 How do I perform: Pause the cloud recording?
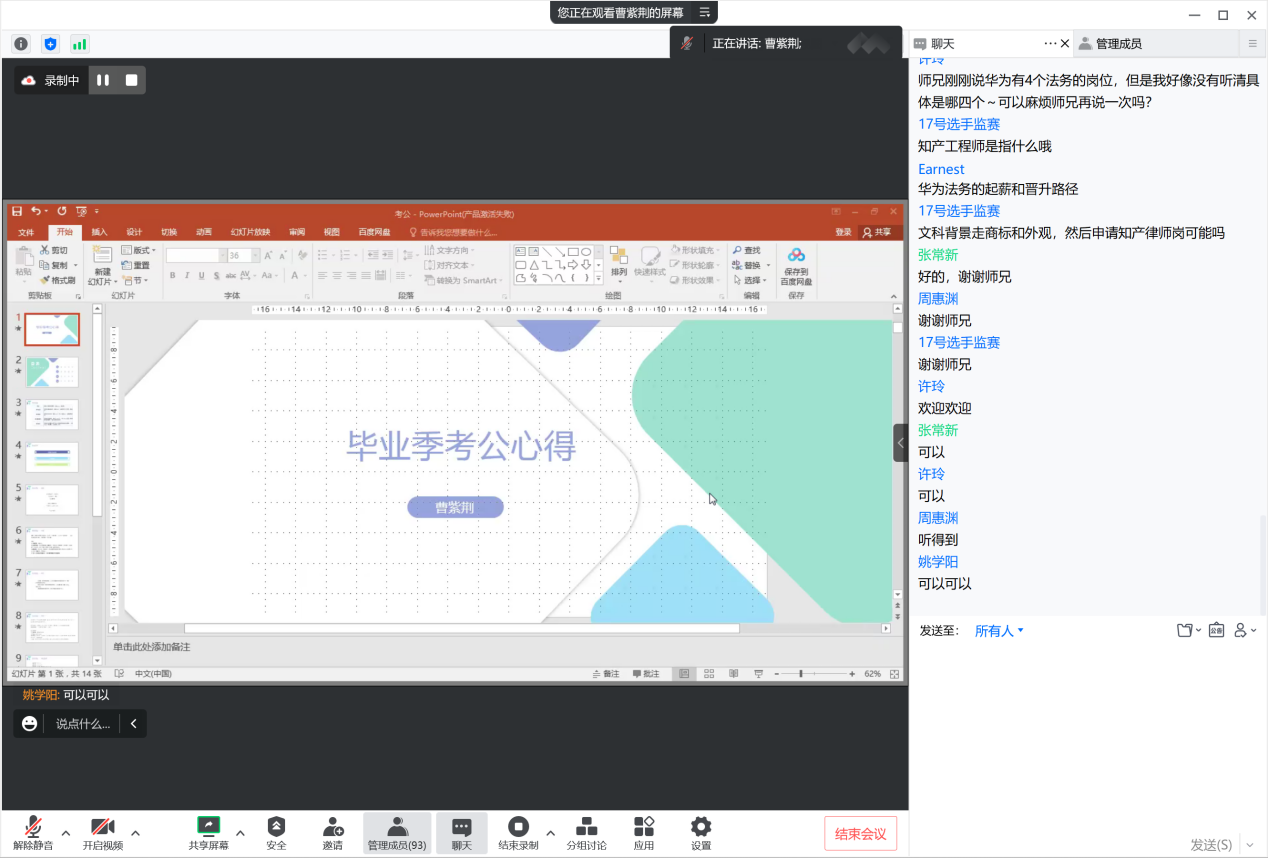[x=103, y=80]
